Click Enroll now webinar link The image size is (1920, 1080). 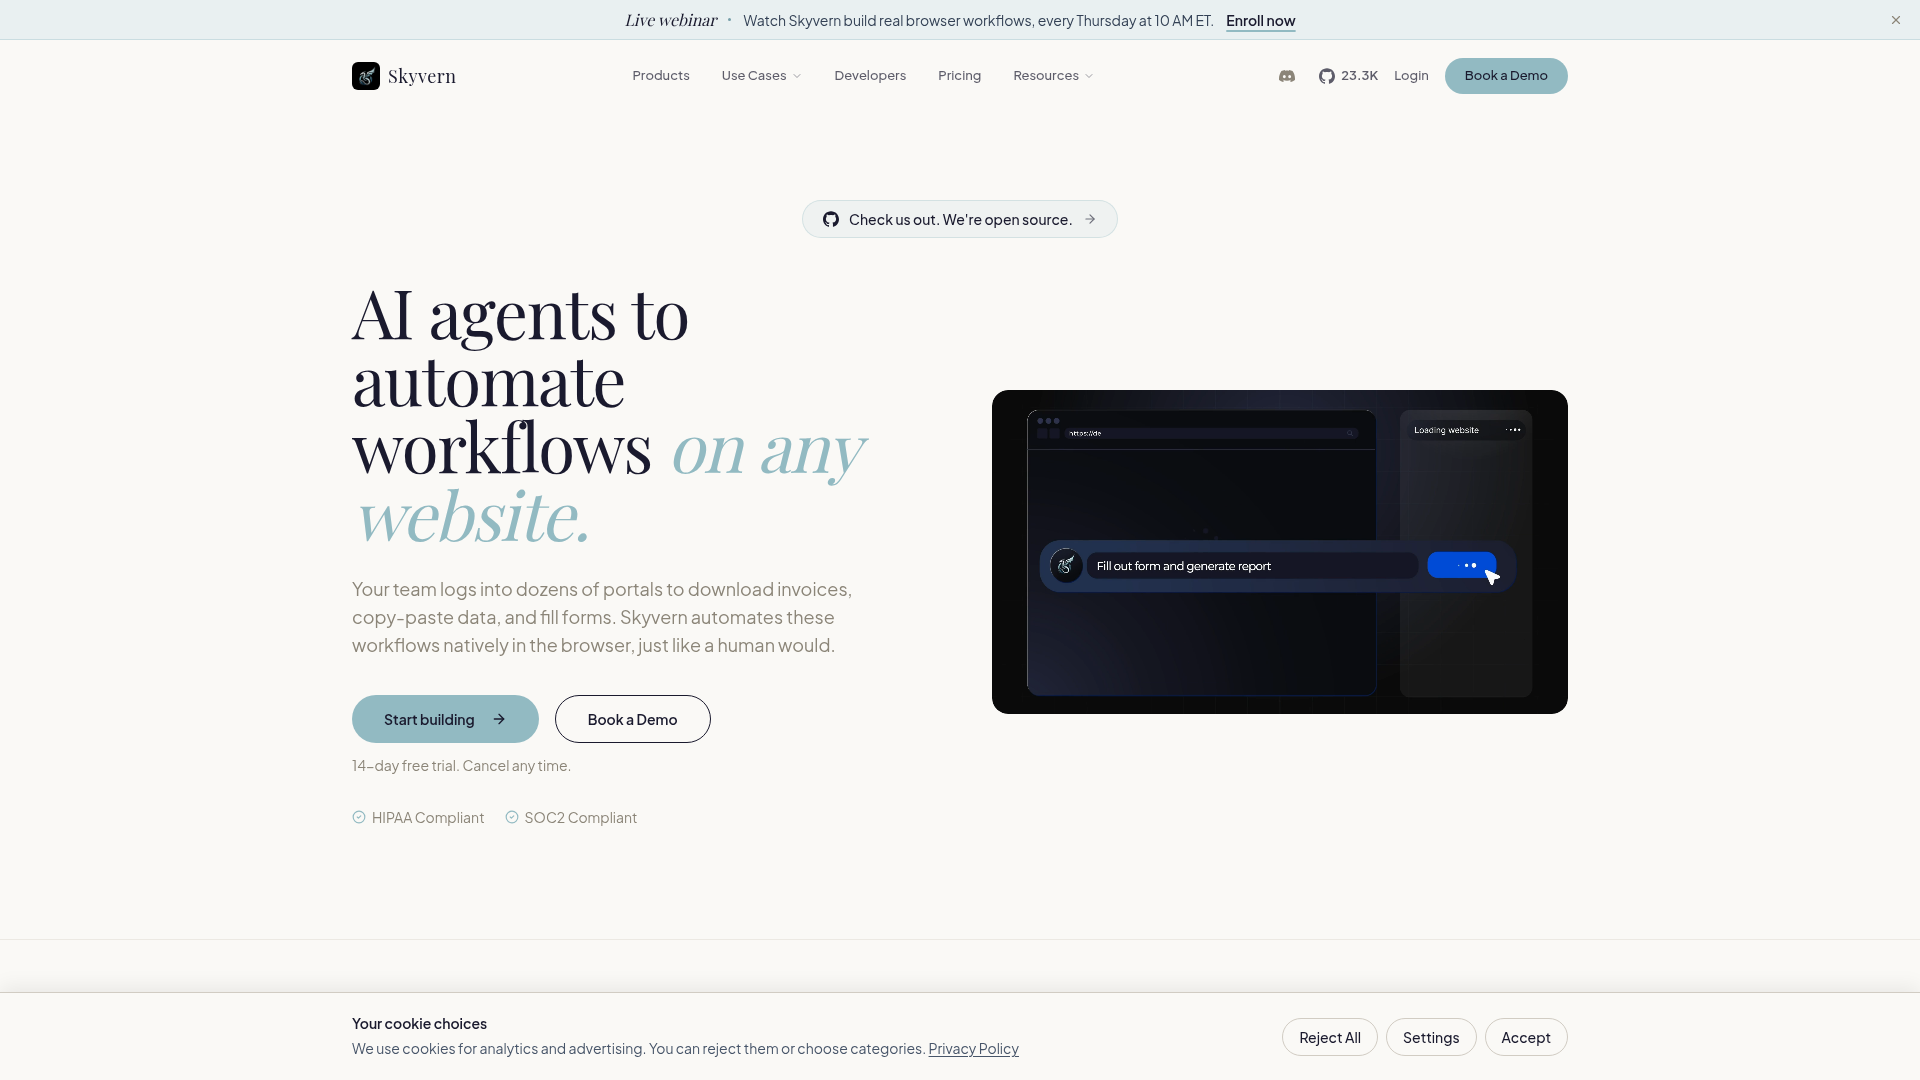click(1260, 21)
